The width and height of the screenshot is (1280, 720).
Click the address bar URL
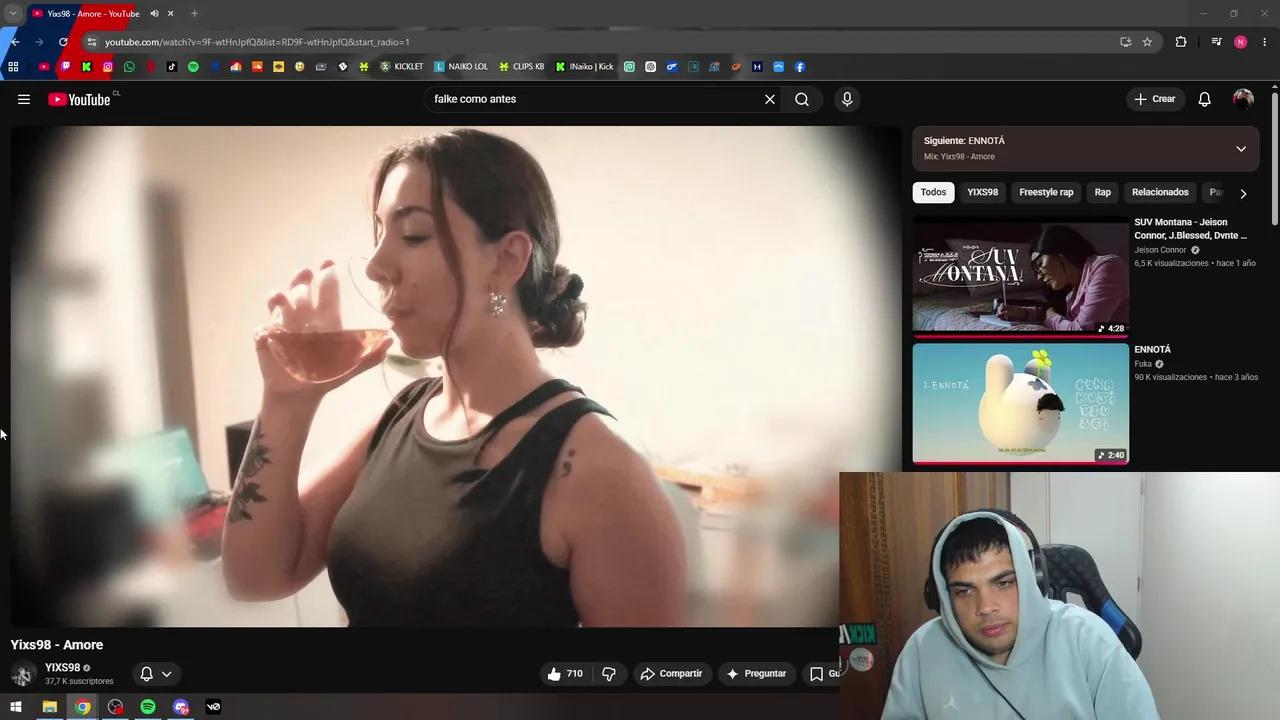click(x=257, y=42)
